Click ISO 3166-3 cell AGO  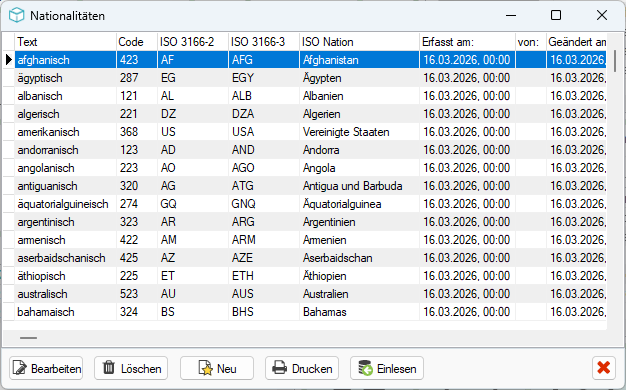point(264,168)
